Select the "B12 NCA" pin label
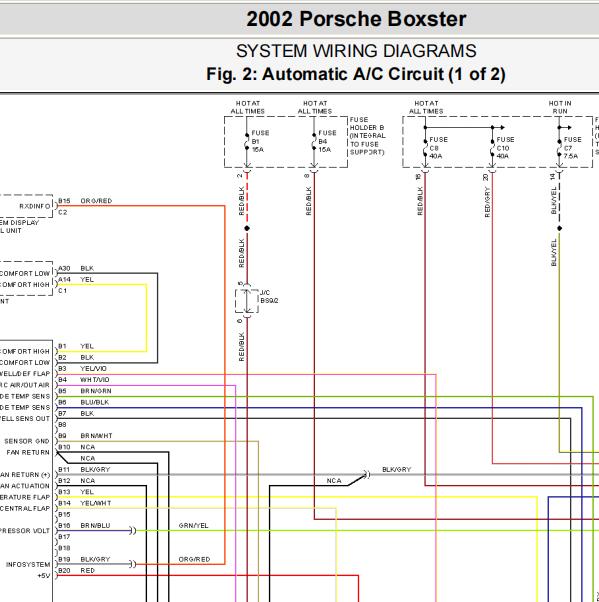 click(x=76, y=480)
